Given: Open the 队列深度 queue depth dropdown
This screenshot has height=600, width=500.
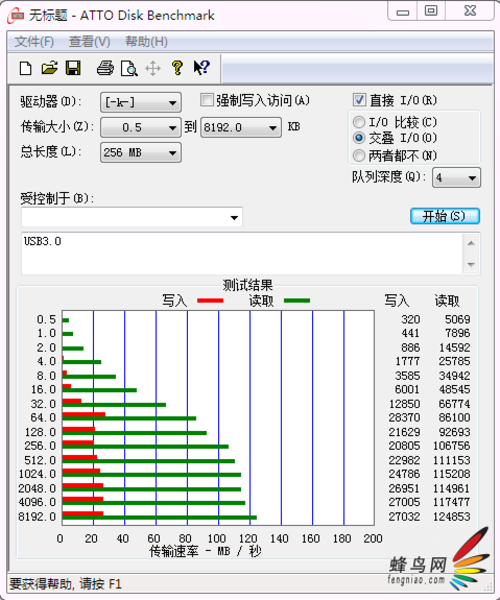Looking at the screenshot, I should pos(456,178).
